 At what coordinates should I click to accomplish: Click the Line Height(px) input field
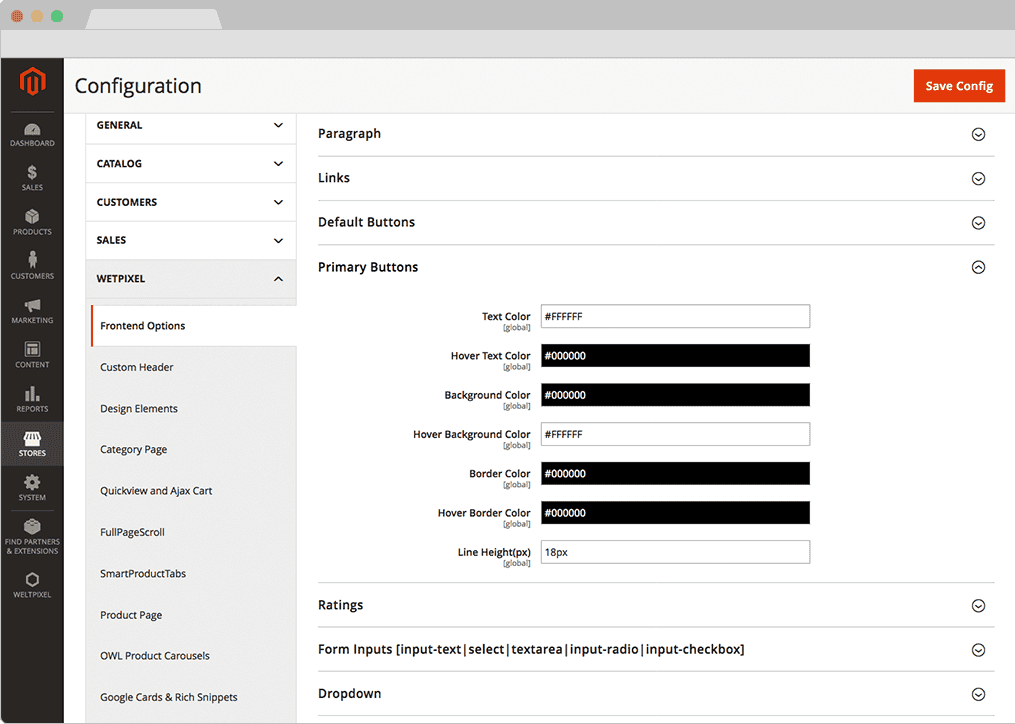click(x=675, y=552)
